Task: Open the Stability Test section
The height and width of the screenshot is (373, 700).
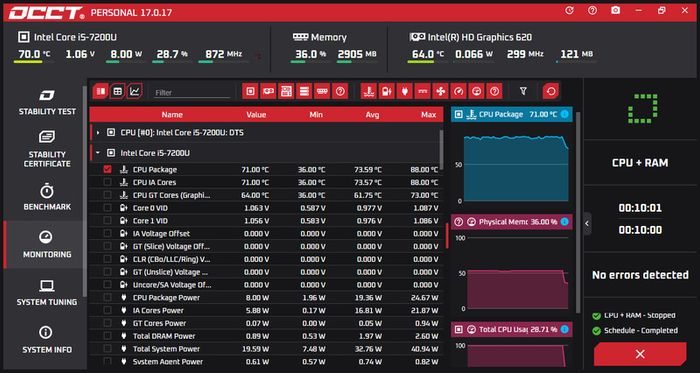Action: [47, 102]
